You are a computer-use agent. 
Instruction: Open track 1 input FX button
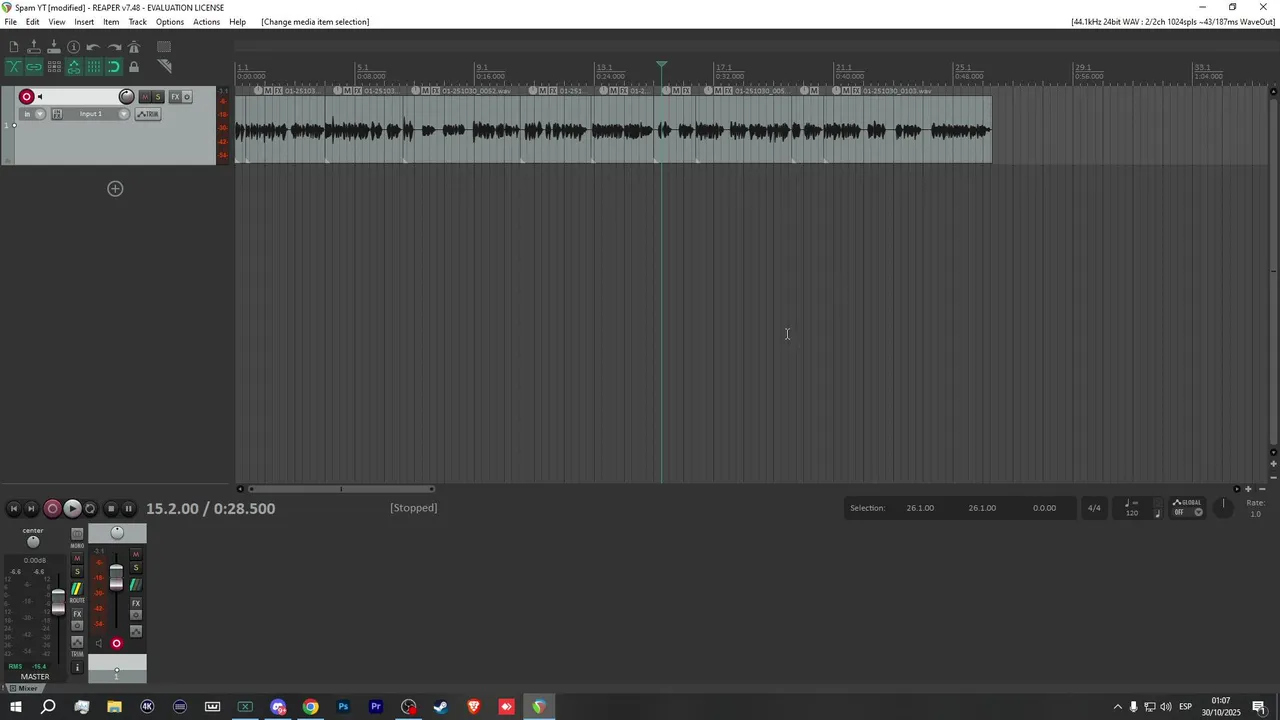click(57, 114)
